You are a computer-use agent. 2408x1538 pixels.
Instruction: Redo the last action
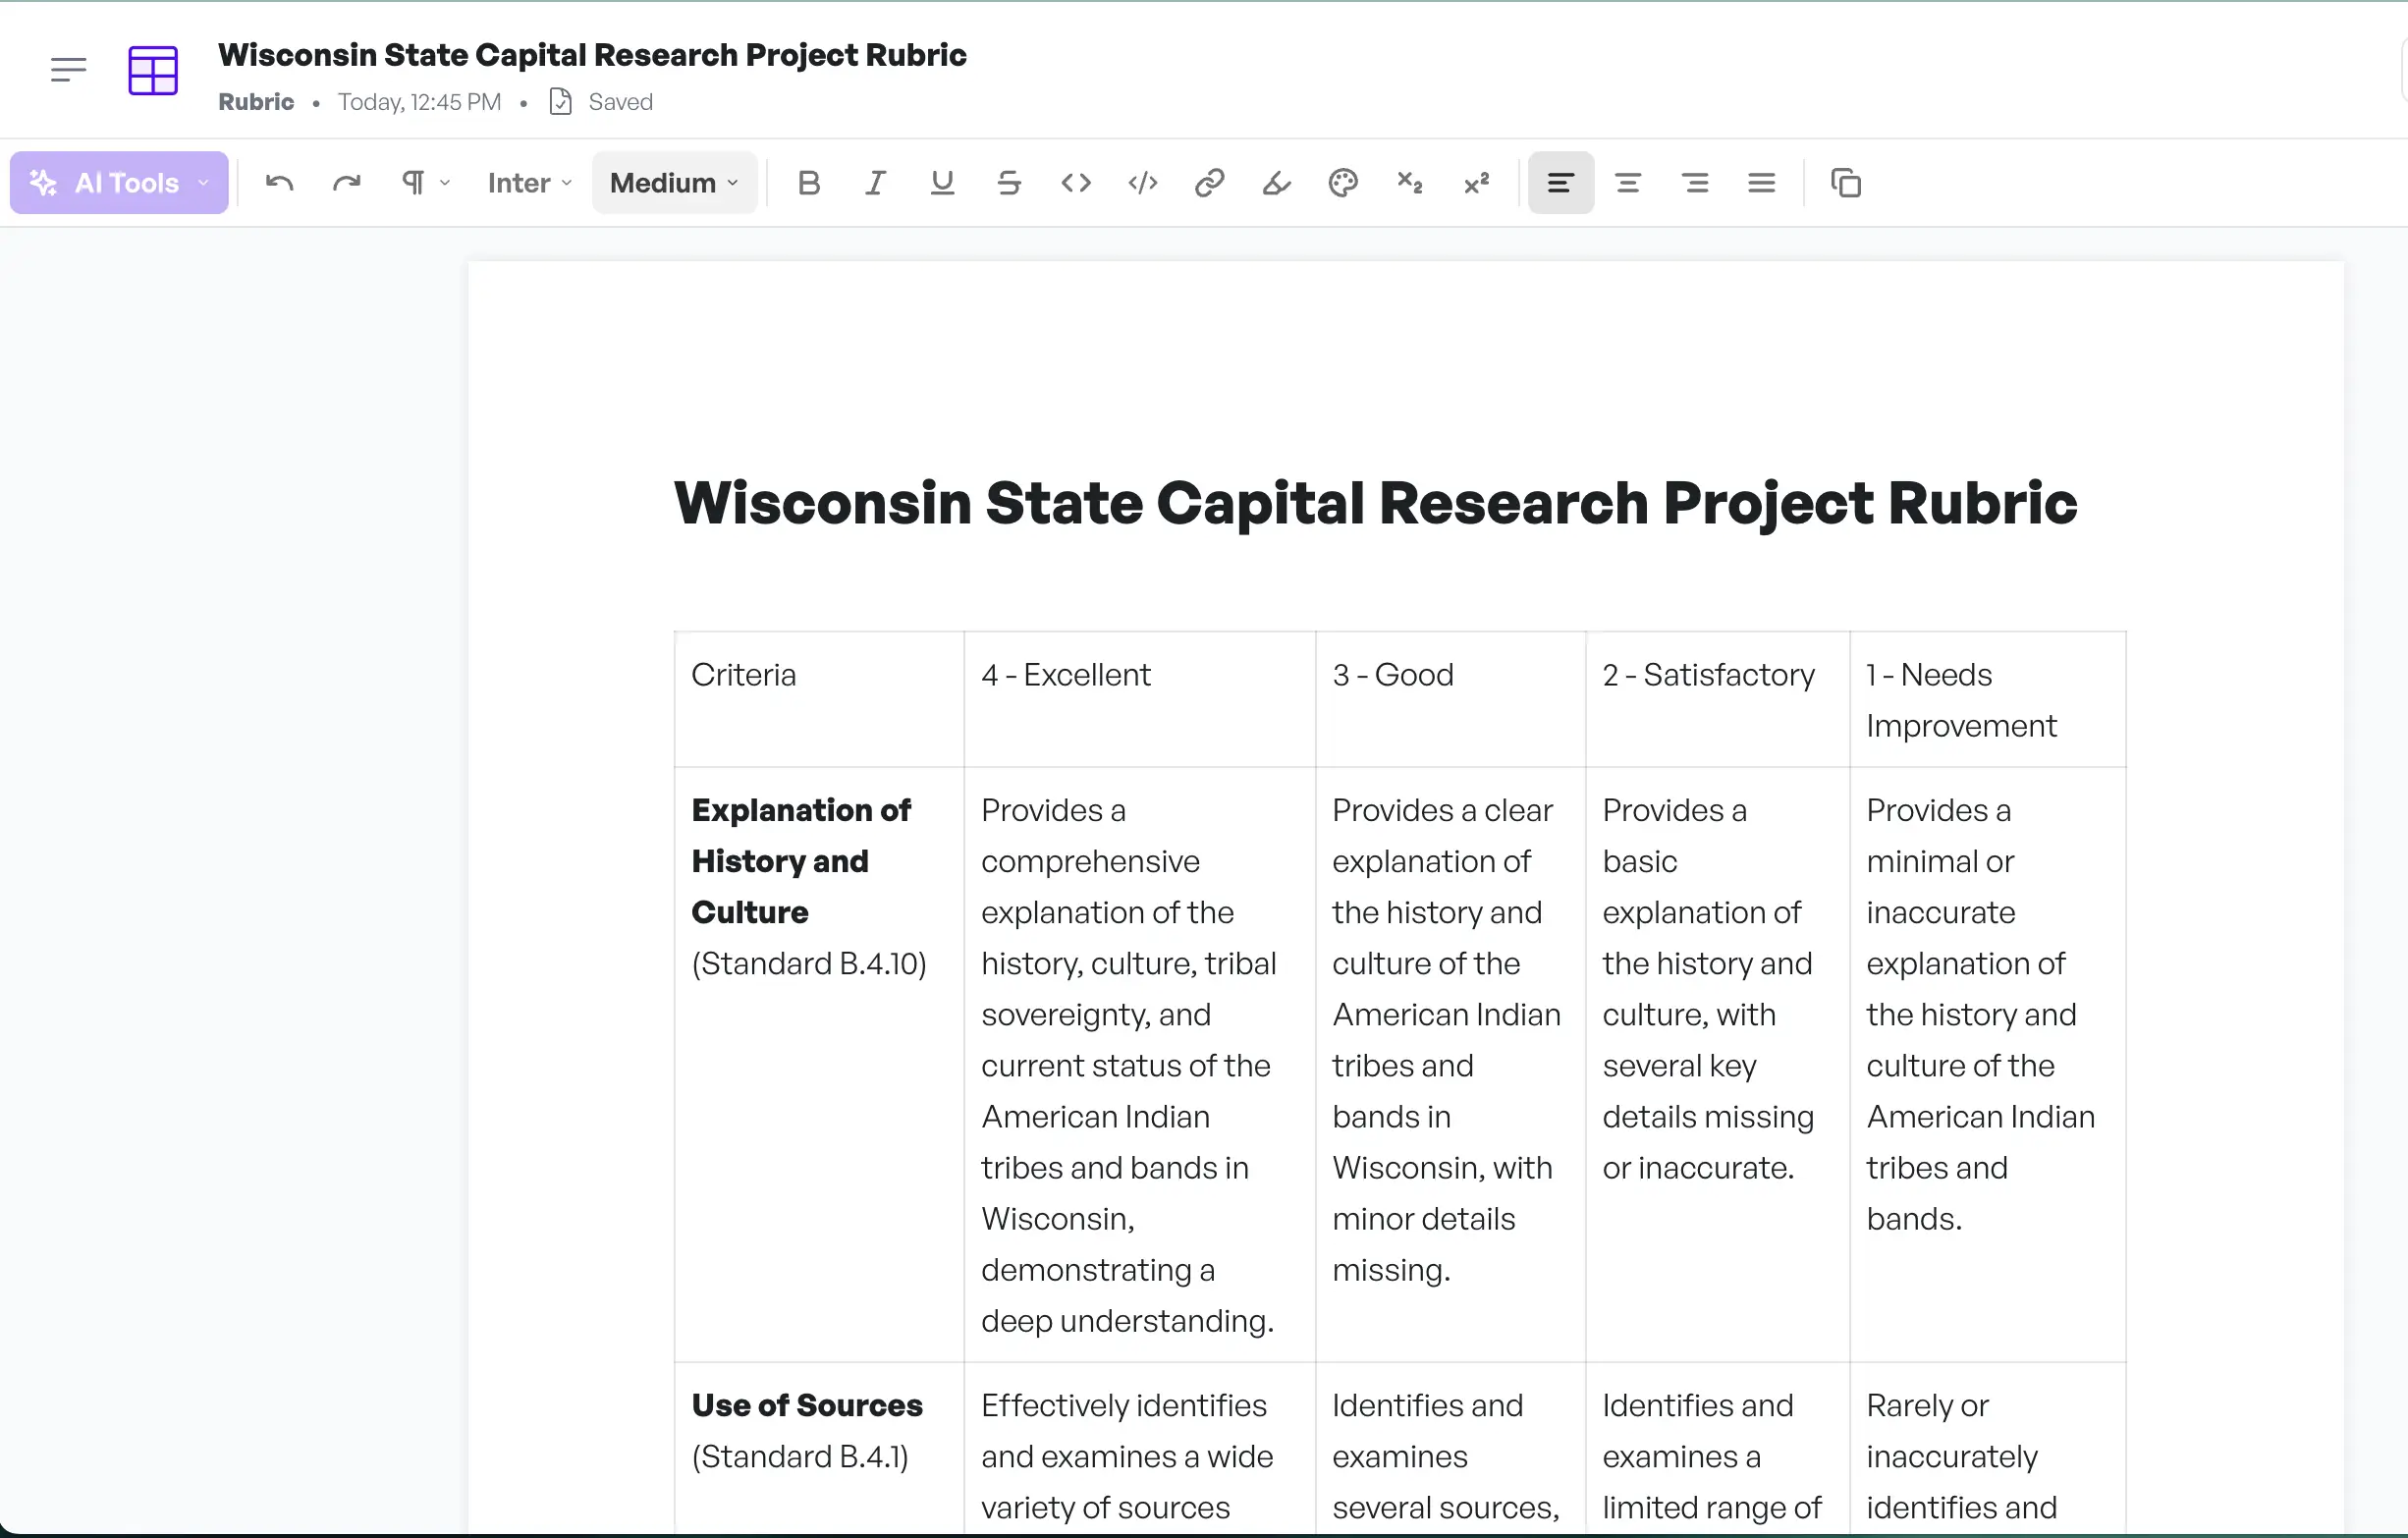coord(346,183)
